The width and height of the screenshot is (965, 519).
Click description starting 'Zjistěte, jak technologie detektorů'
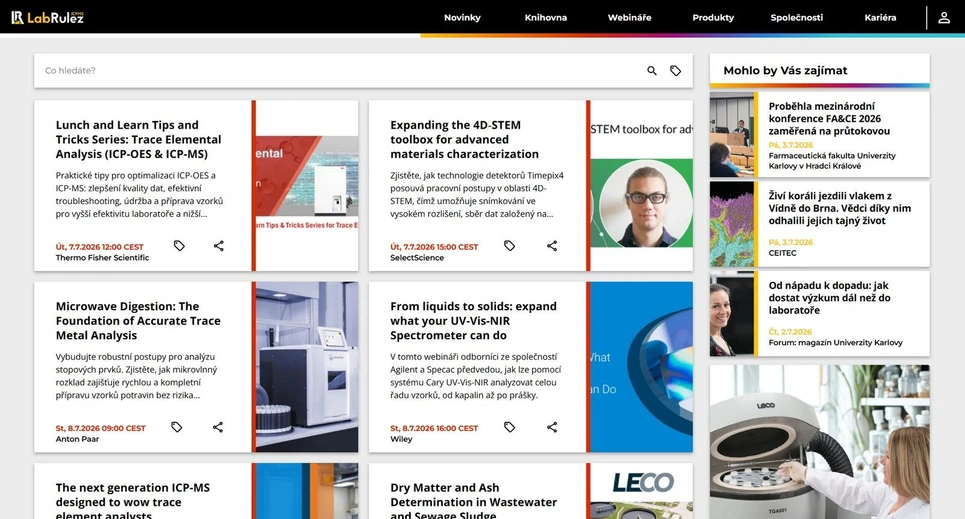(x=477, y=195)
